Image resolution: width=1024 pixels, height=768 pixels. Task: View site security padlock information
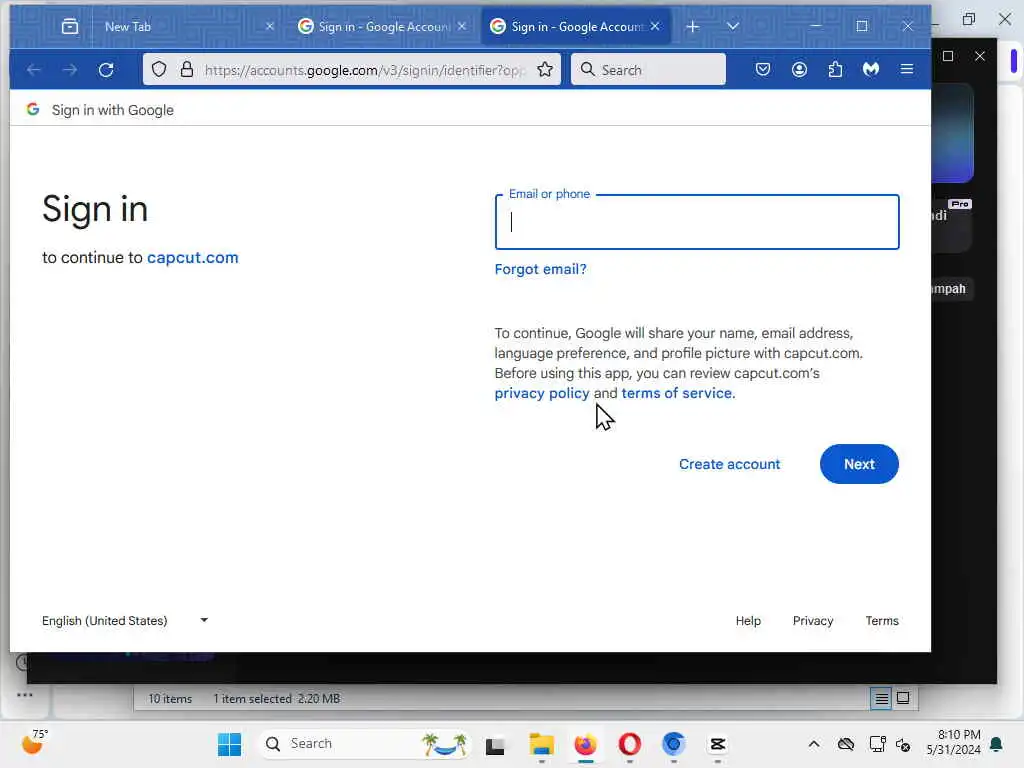click(x=187, y=69)
